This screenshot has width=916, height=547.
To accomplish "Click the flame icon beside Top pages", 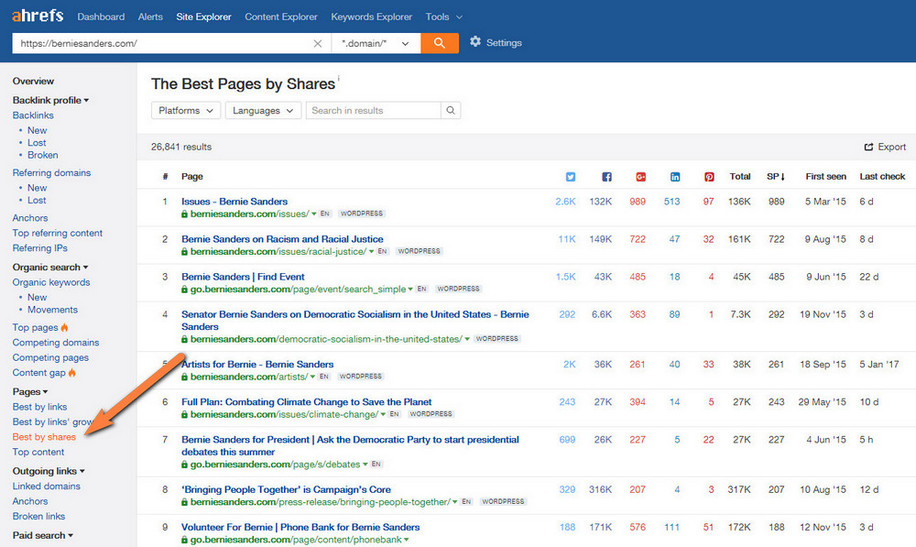I will click(x=64, y=327).
